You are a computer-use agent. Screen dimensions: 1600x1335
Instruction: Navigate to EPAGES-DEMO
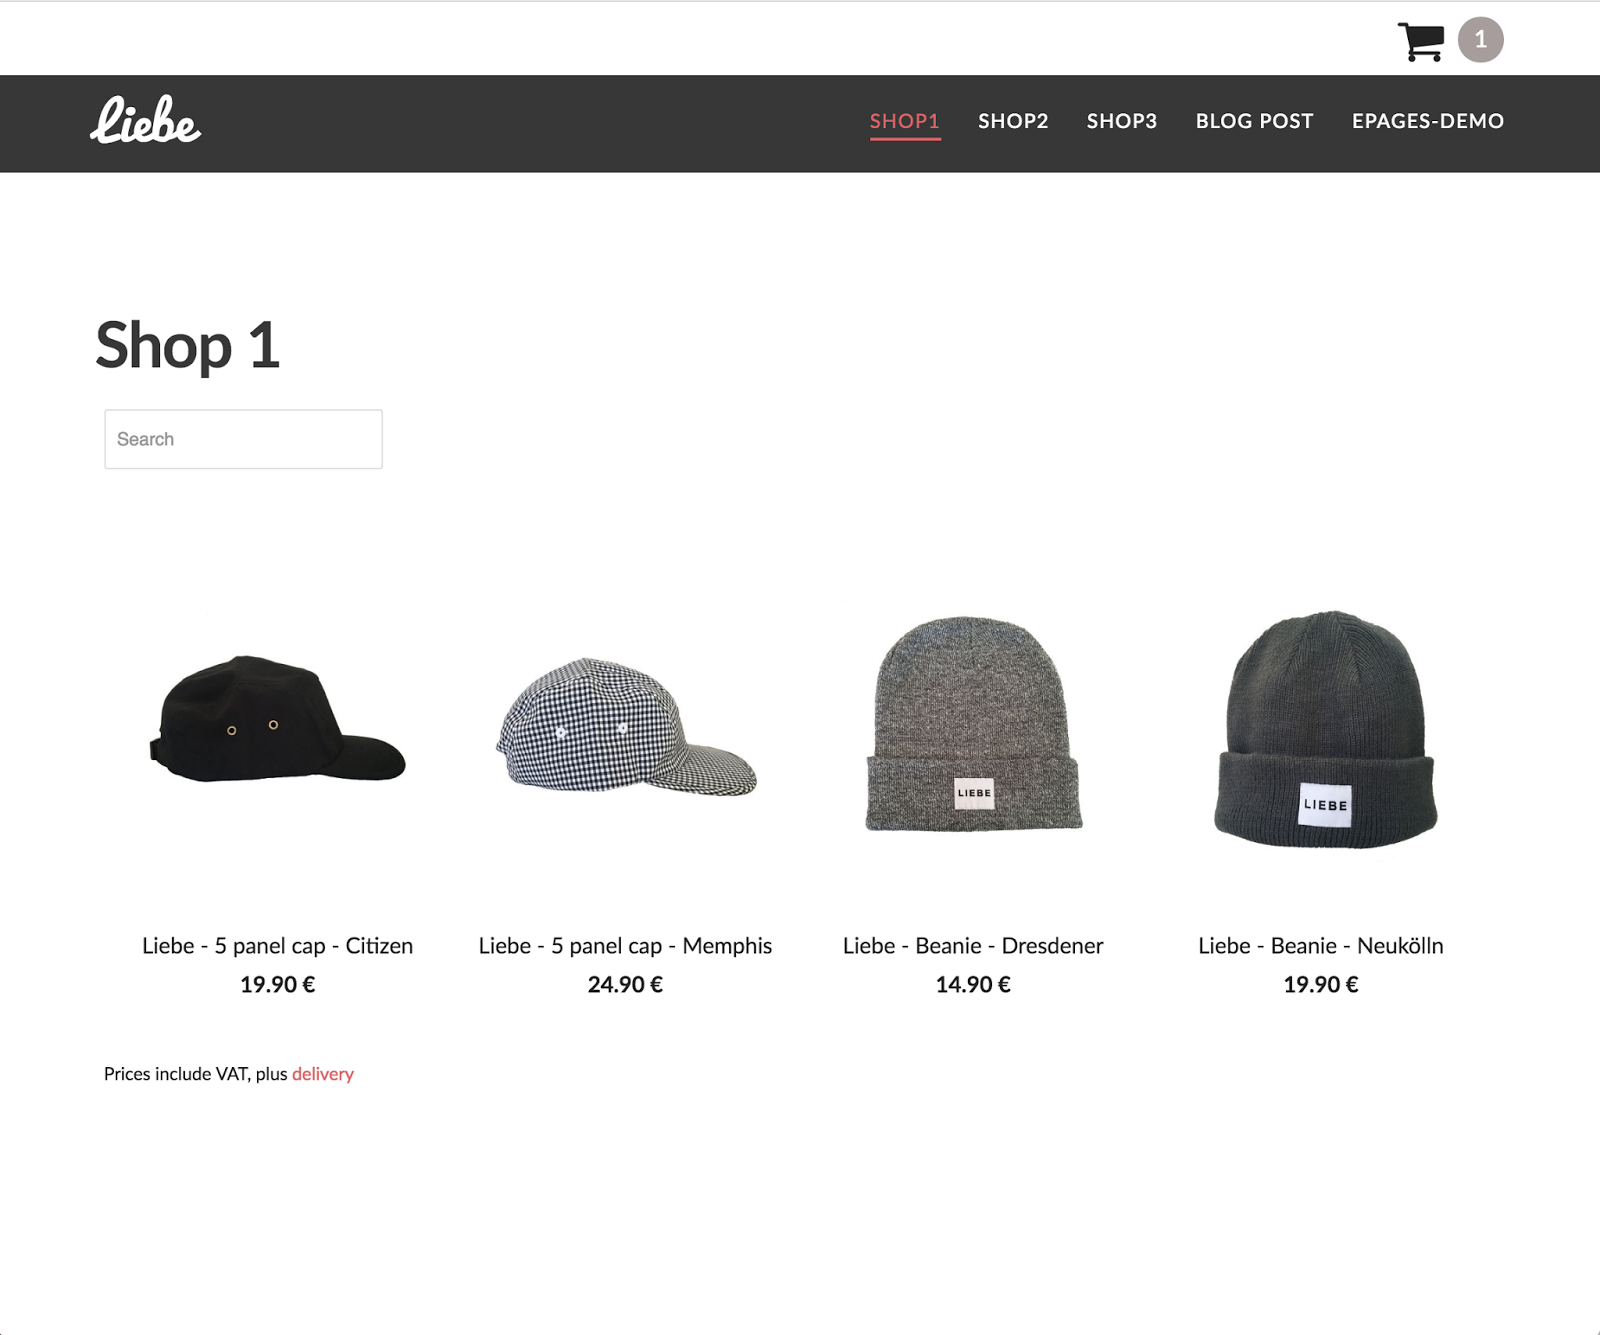tap(1428, 121)
